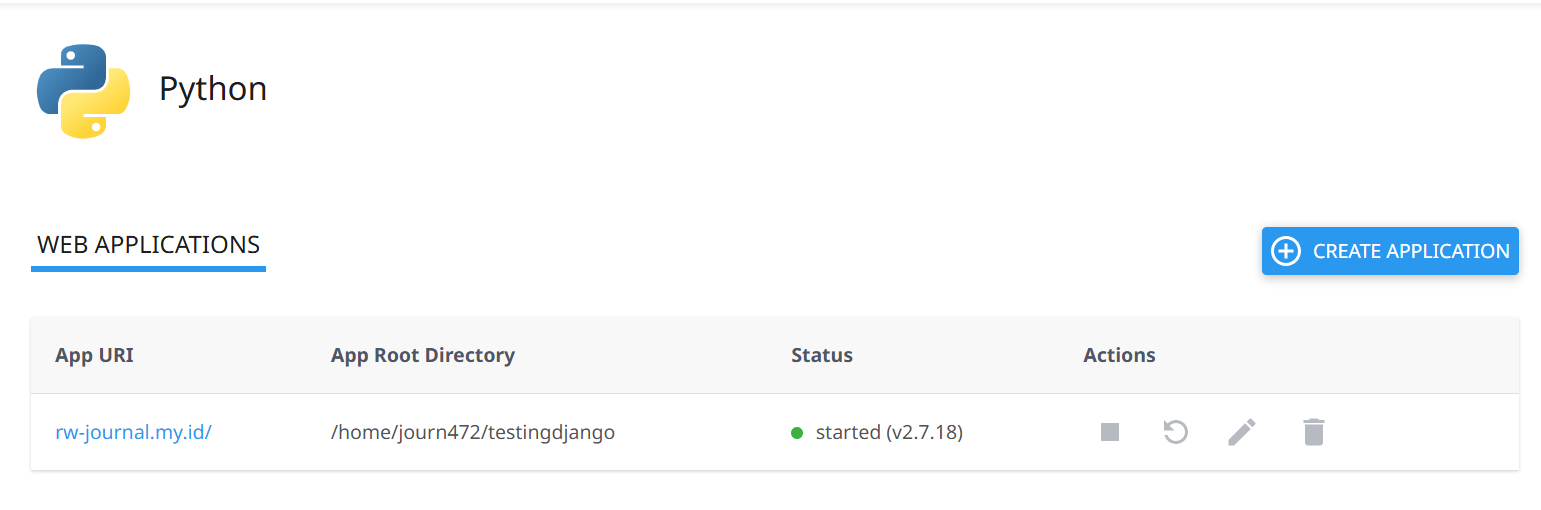1541x510 pixels.
Task: Click the Actions column header
Action: pos(1119,355)
